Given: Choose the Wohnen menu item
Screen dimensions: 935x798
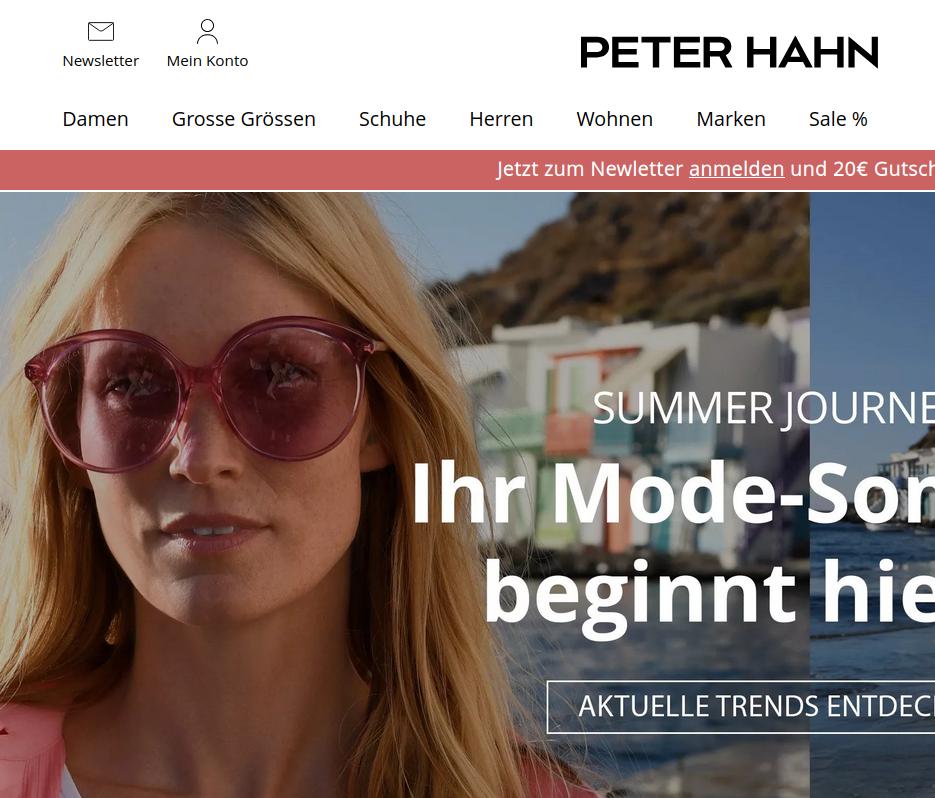Looking at the screenshot, I should (614, 119).
